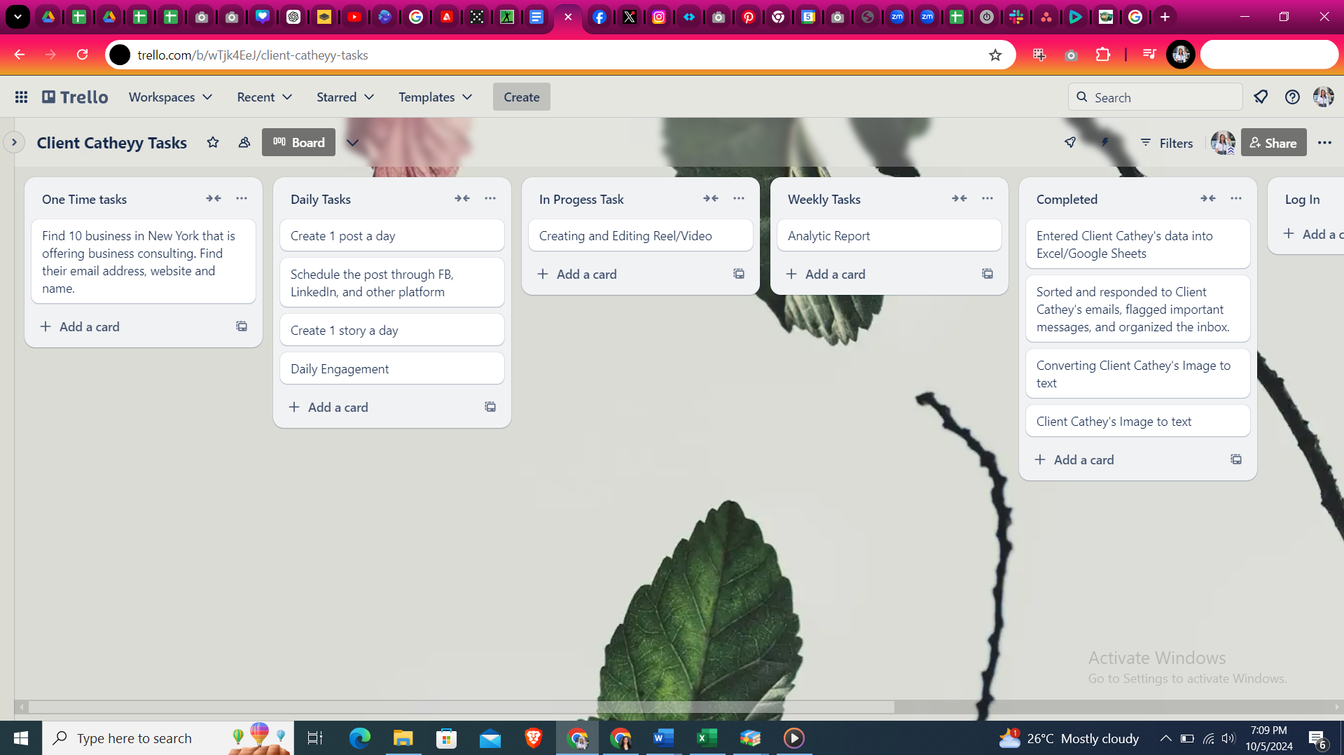Open Trello notifications bell

click(1261, 97)
